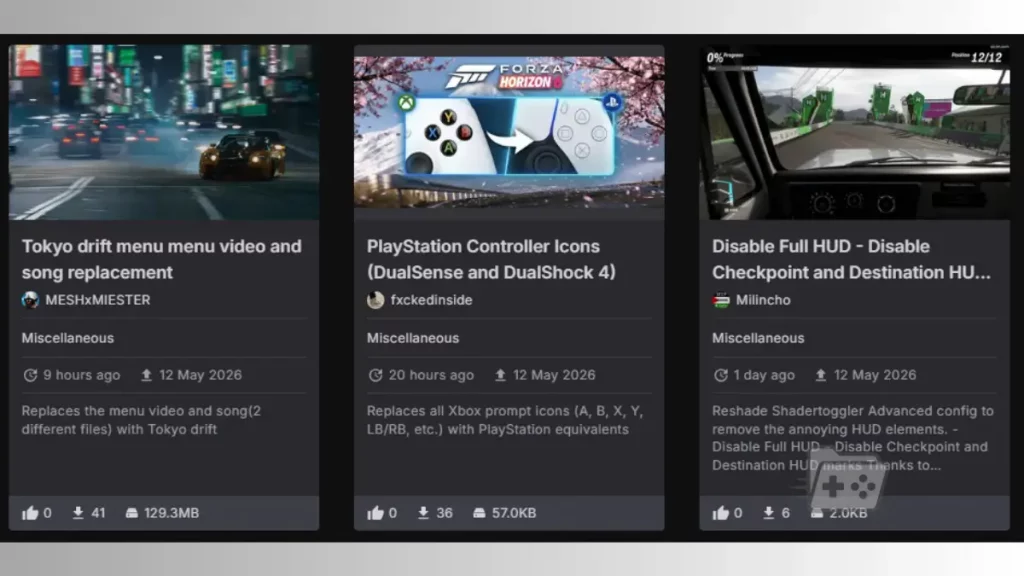View author MESHxMIESTER profile name

tap(98, 300)
